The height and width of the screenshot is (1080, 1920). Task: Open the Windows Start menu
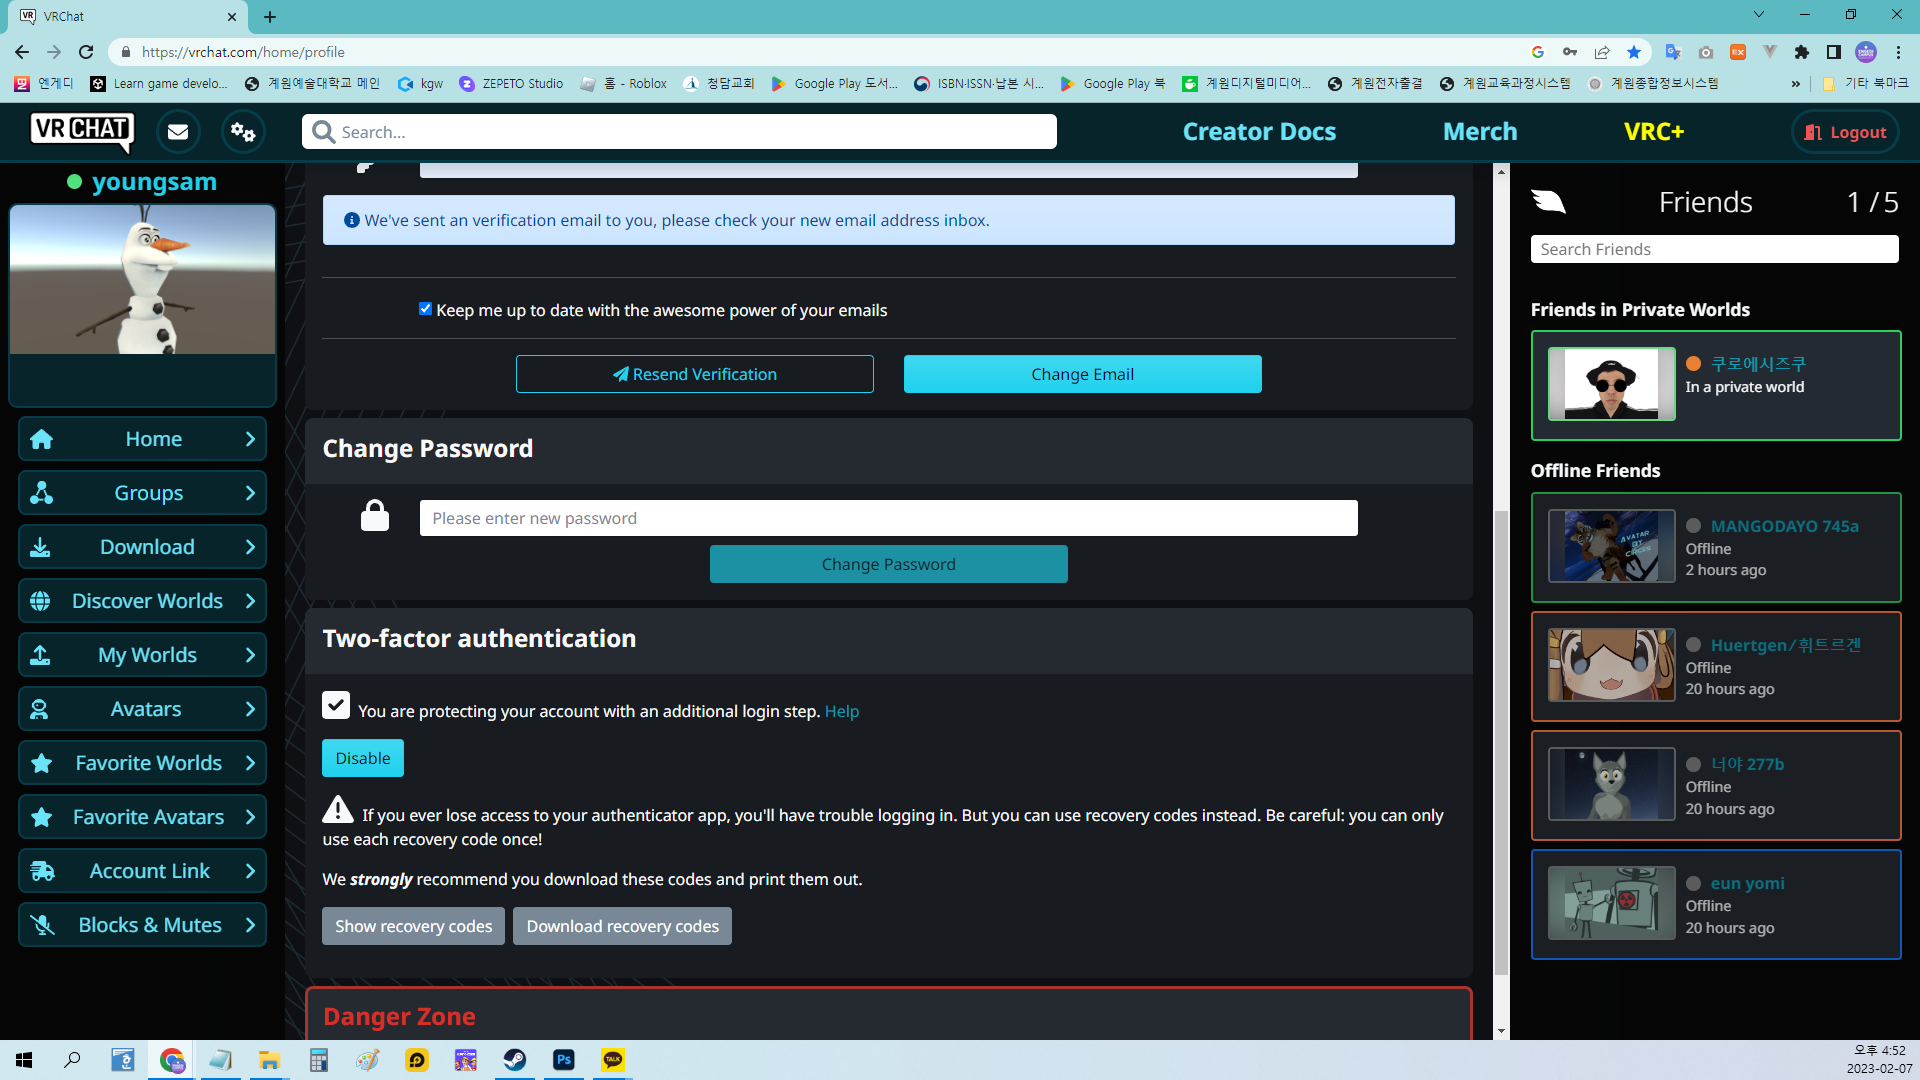coord(24,1060)
